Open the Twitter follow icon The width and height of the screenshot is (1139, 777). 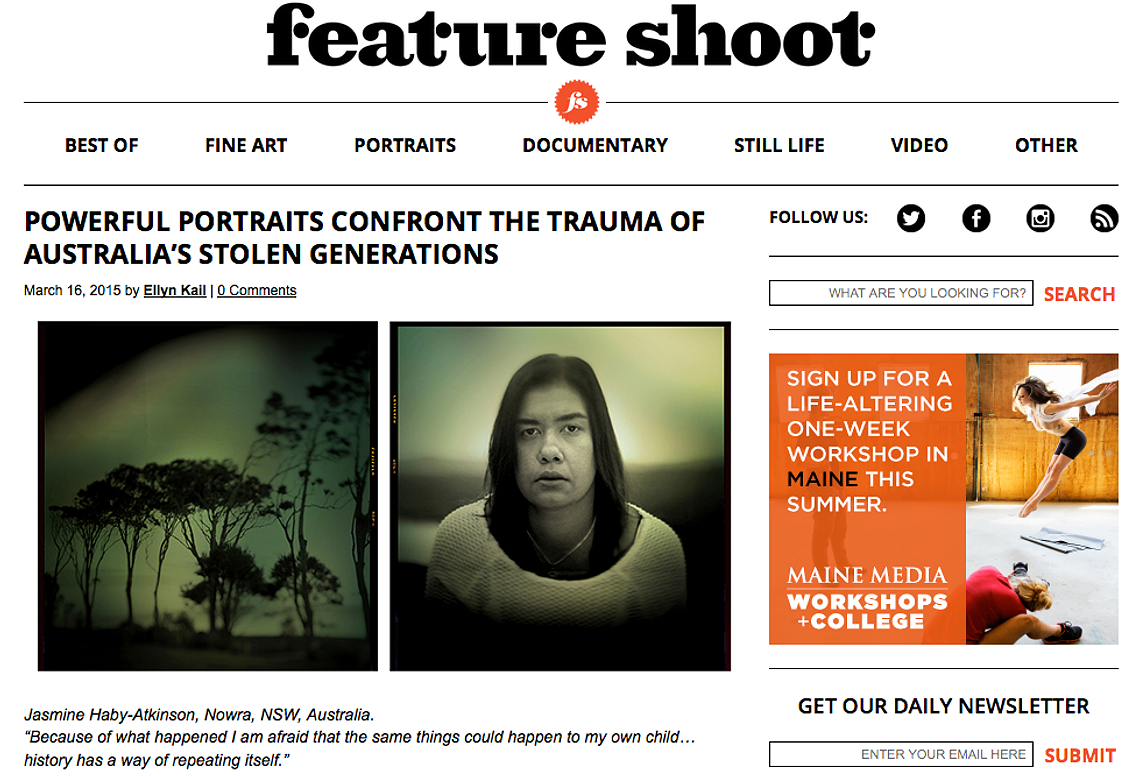(910, 218)
